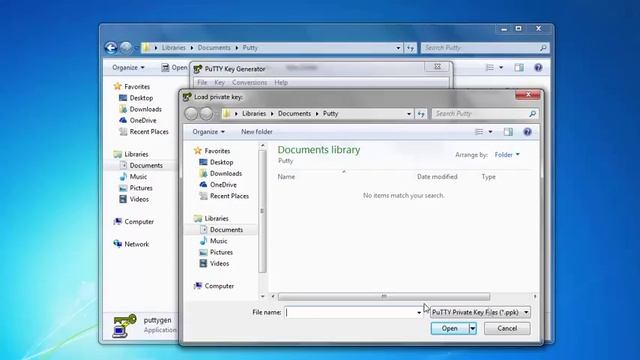Toggle Explorer window preview pane icon

click(519, 67)
